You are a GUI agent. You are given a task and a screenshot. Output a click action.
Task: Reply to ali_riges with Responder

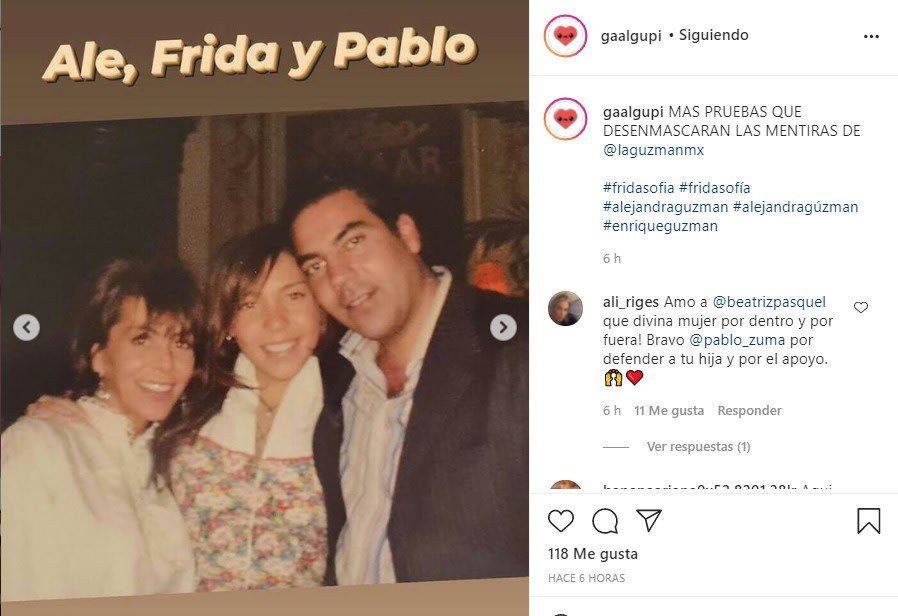(x=749, y=410)
